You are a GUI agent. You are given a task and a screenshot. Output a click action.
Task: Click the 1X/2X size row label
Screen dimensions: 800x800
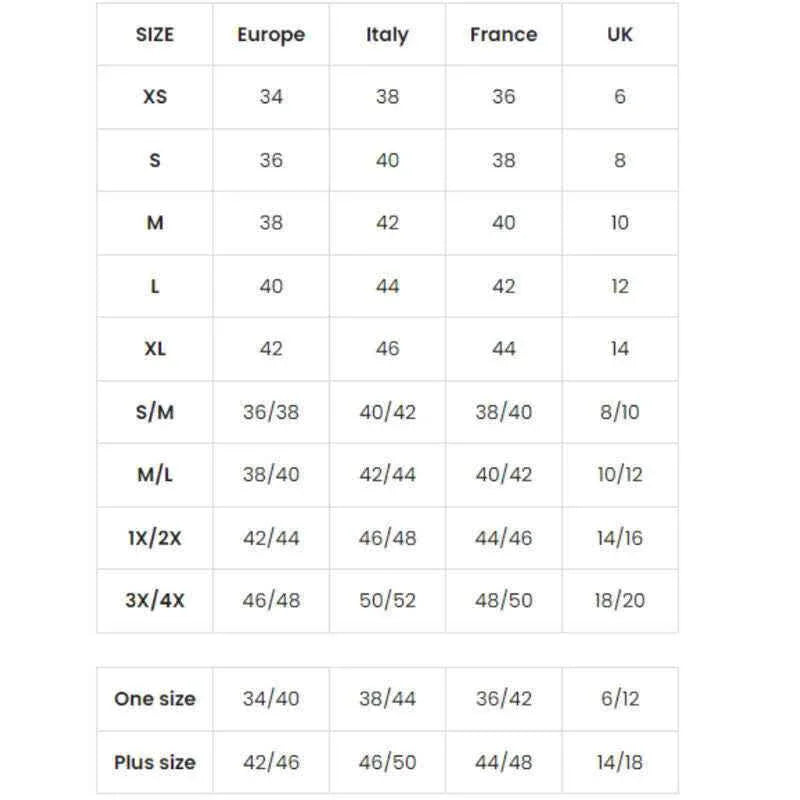155,538
